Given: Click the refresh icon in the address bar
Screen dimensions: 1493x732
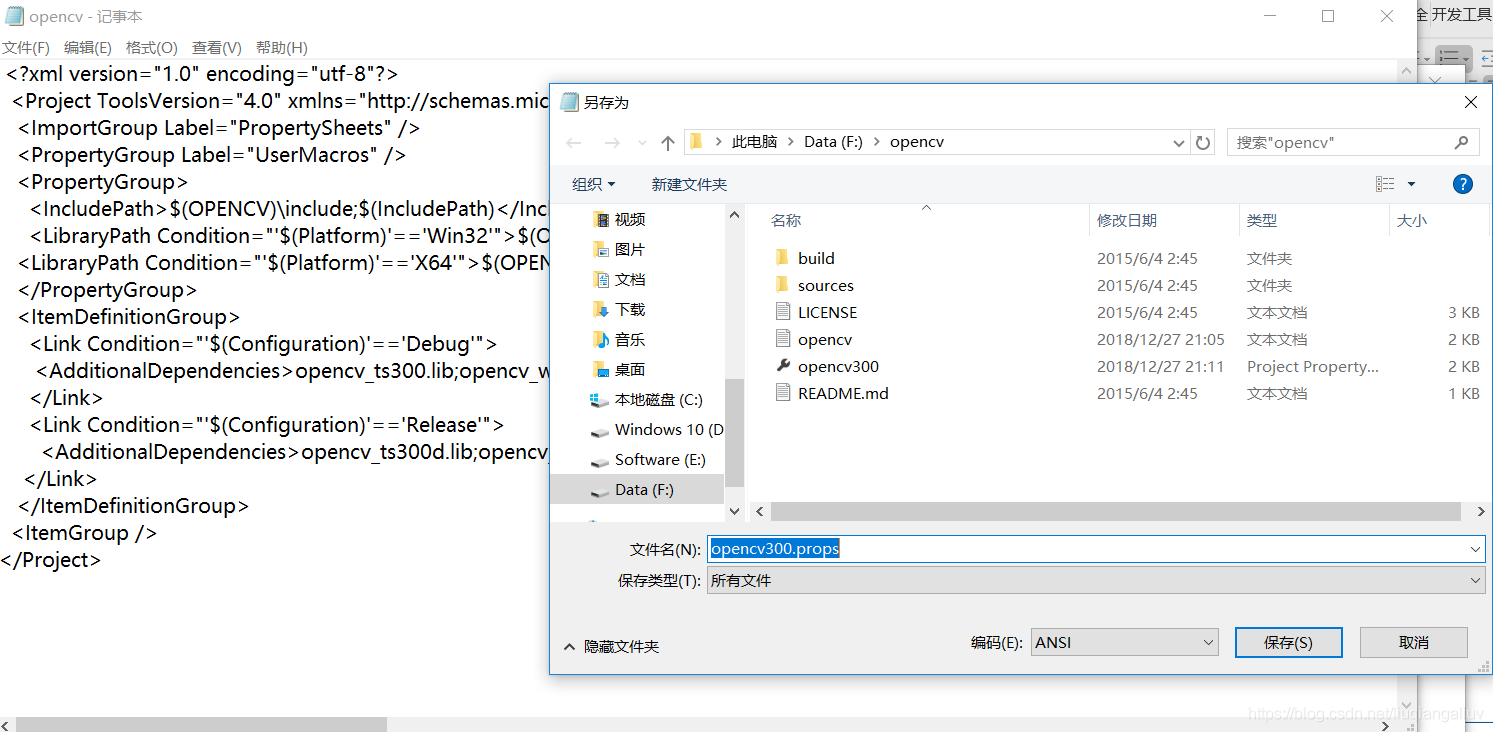Looking at the screenshot, I should click(1203, 142).
